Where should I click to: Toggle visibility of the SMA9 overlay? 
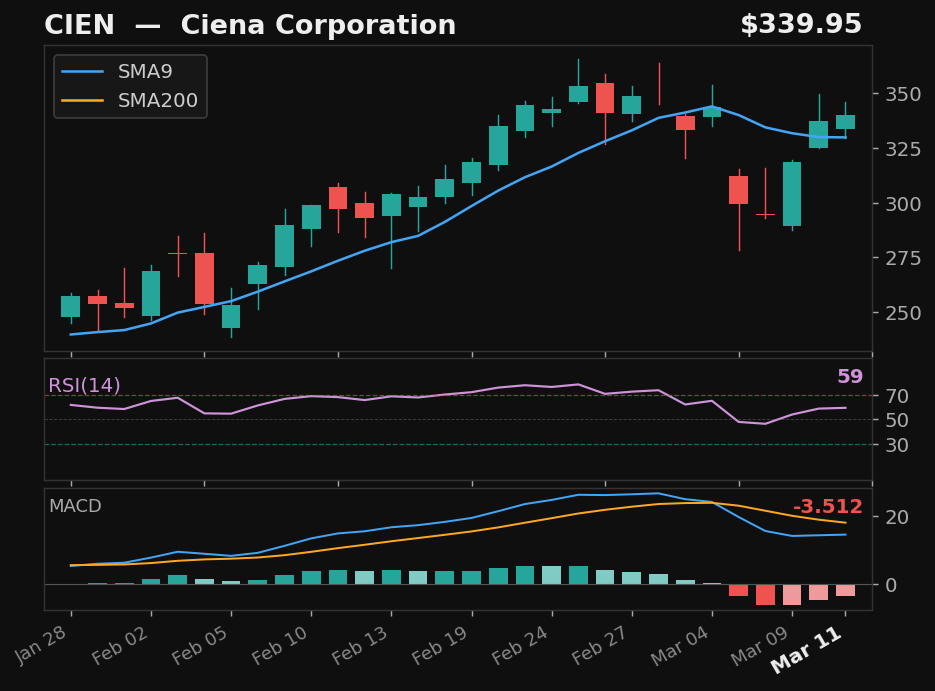click(x=144, y=71)
